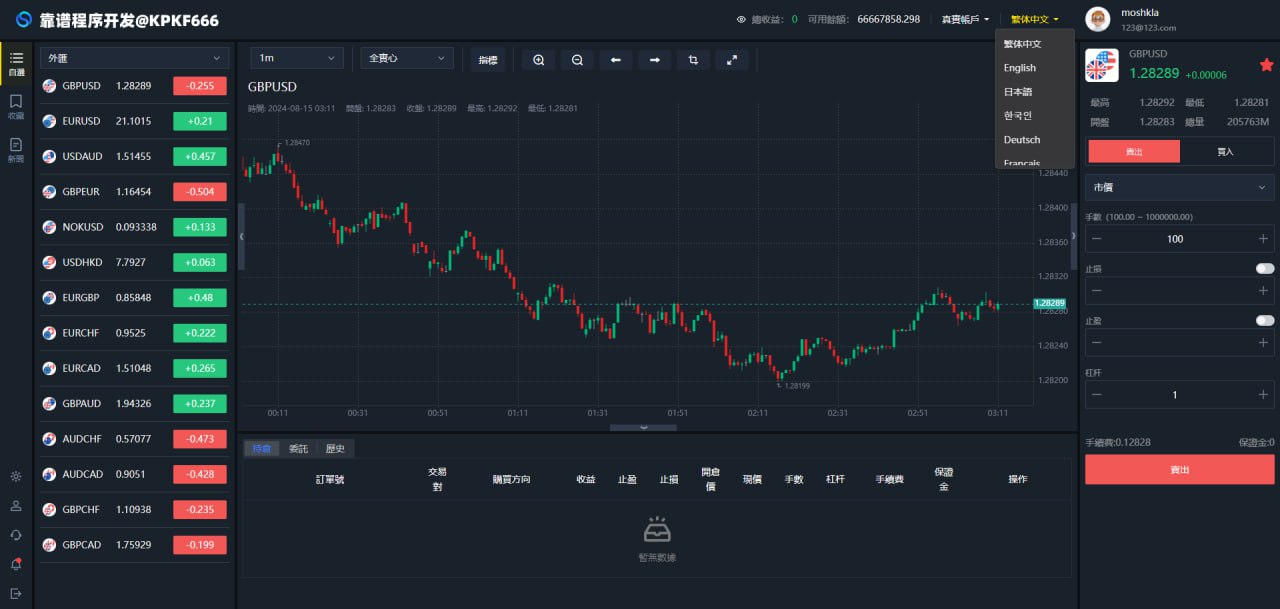Open the 1m timeframe dropdown

pos(296,59)
